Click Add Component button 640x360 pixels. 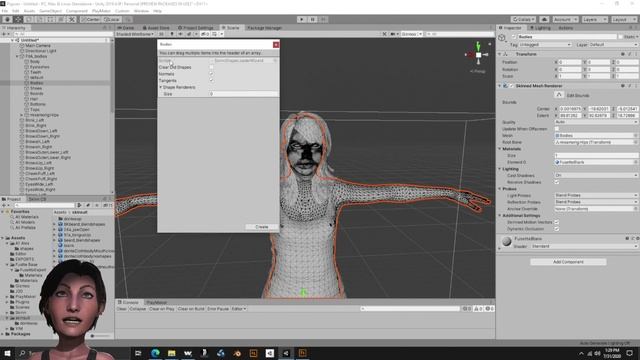[568, 262]
